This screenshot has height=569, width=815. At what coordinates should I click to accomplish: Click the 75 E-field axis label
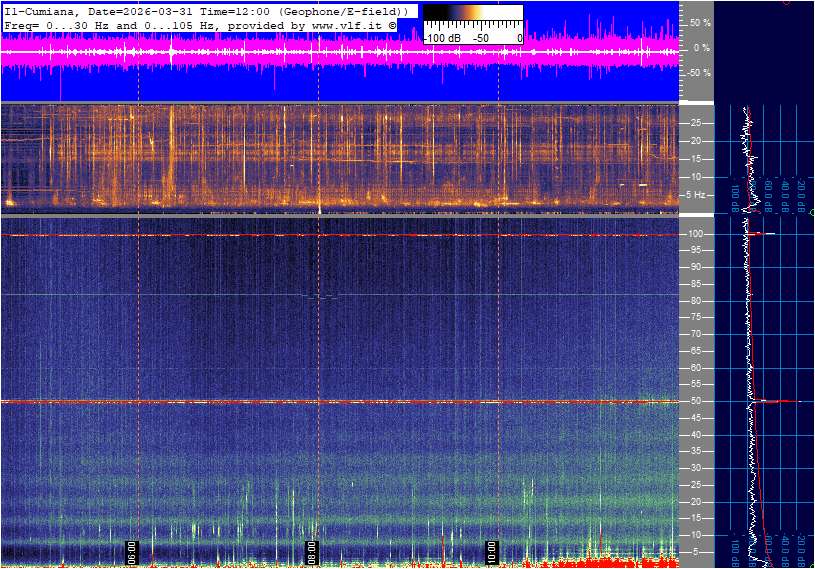click(x=695, y=317)
